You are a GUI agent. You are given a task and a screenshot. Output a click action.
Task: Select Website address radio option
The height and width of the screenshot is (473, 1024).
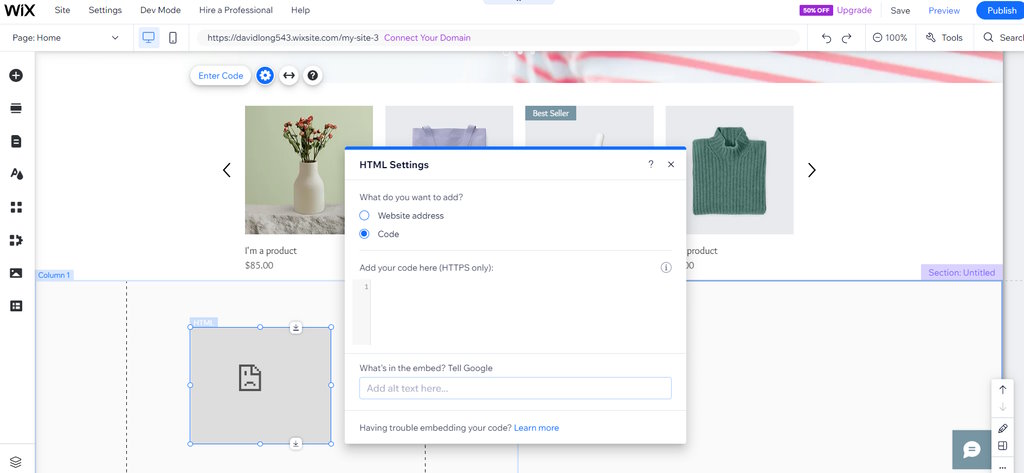point(364,215)
